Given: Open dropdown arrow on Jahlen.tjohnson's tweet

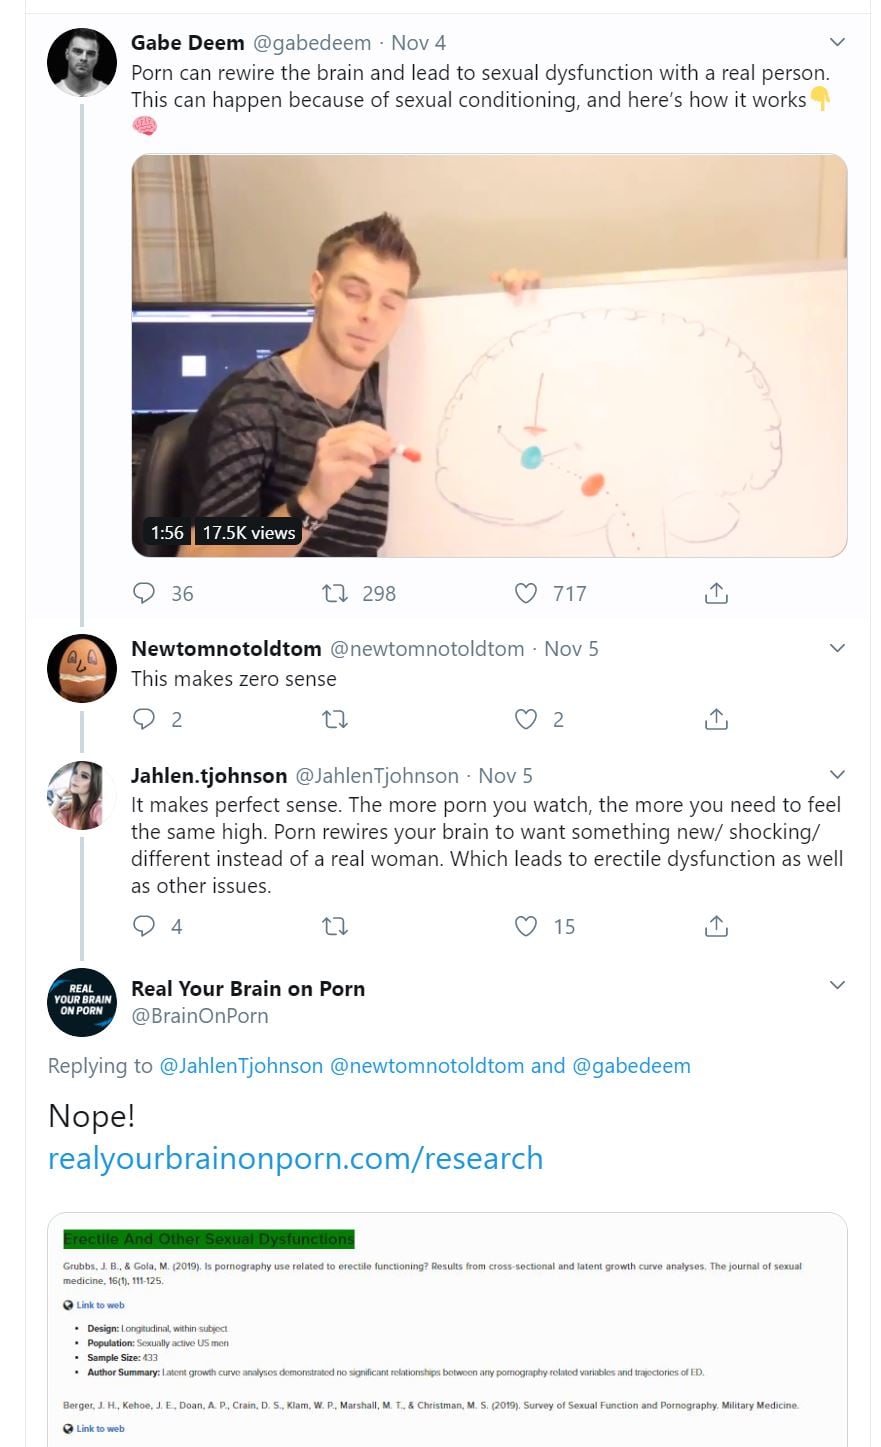Looking at the screenshot, I should (x=838, y=774).
